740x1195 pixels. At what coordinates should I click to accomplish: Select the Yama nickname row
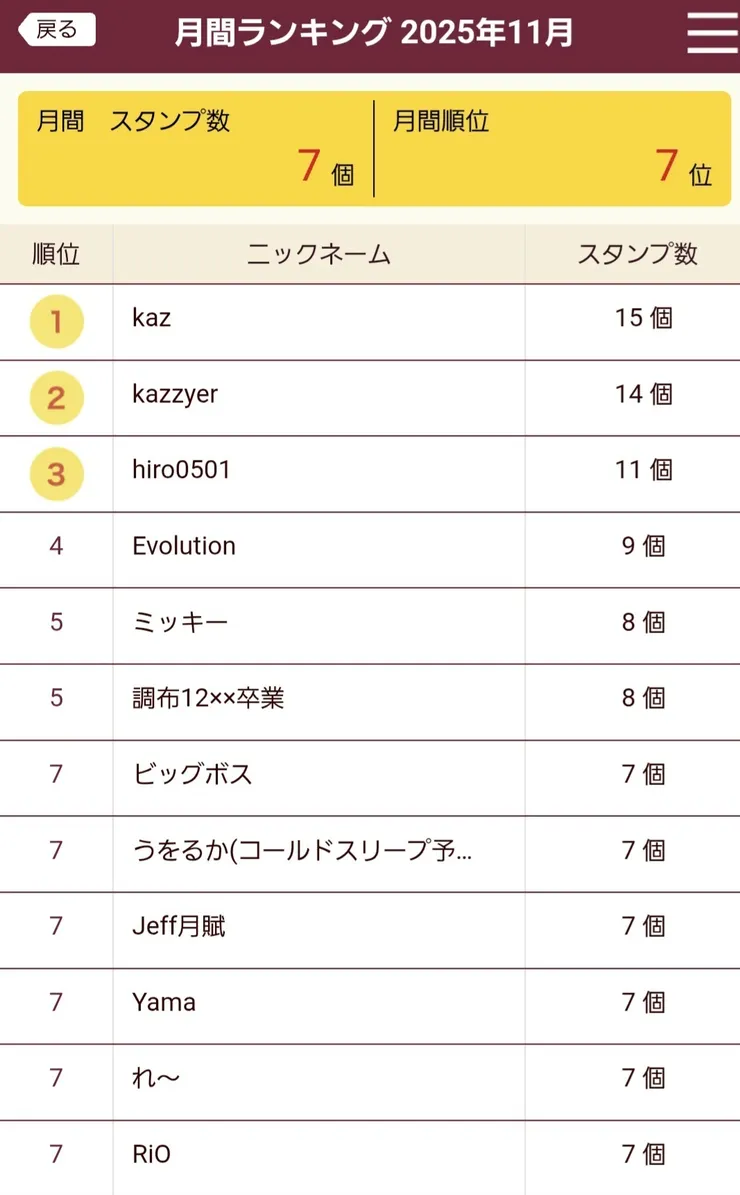(x=164, y=1002)
